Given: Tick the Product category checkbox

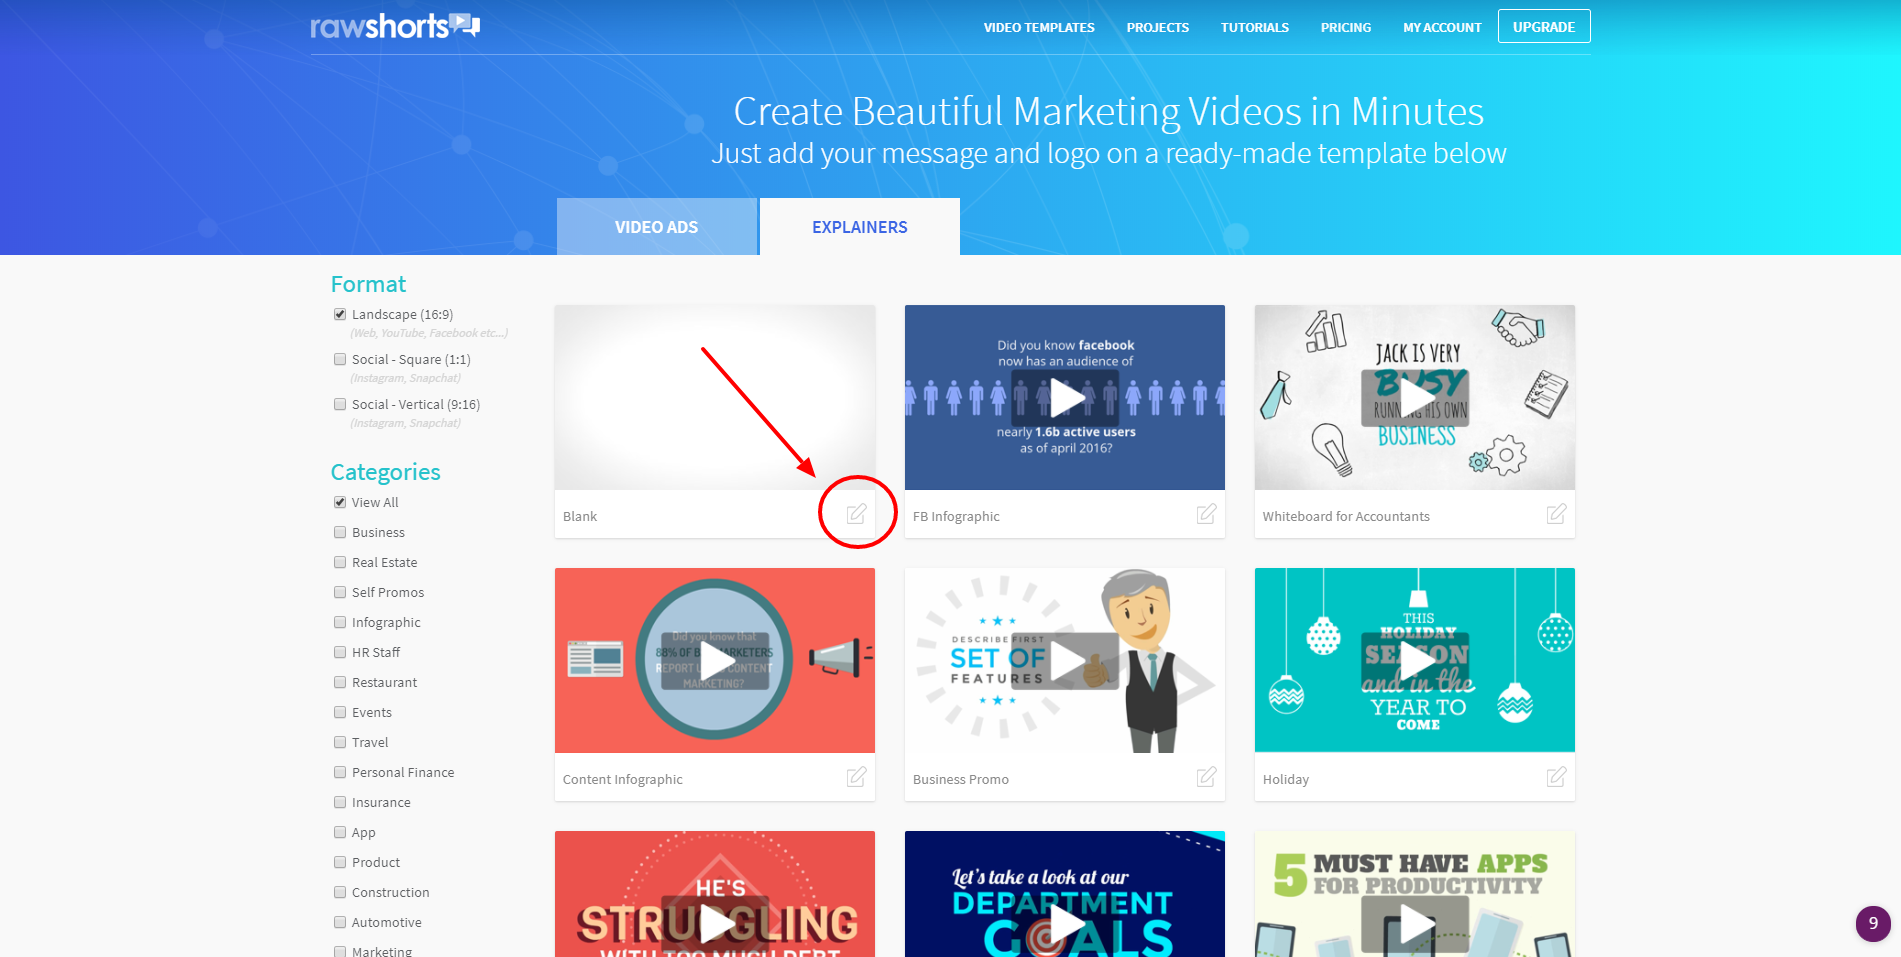Looking at the screenshot, I should [x=340, y=862].
